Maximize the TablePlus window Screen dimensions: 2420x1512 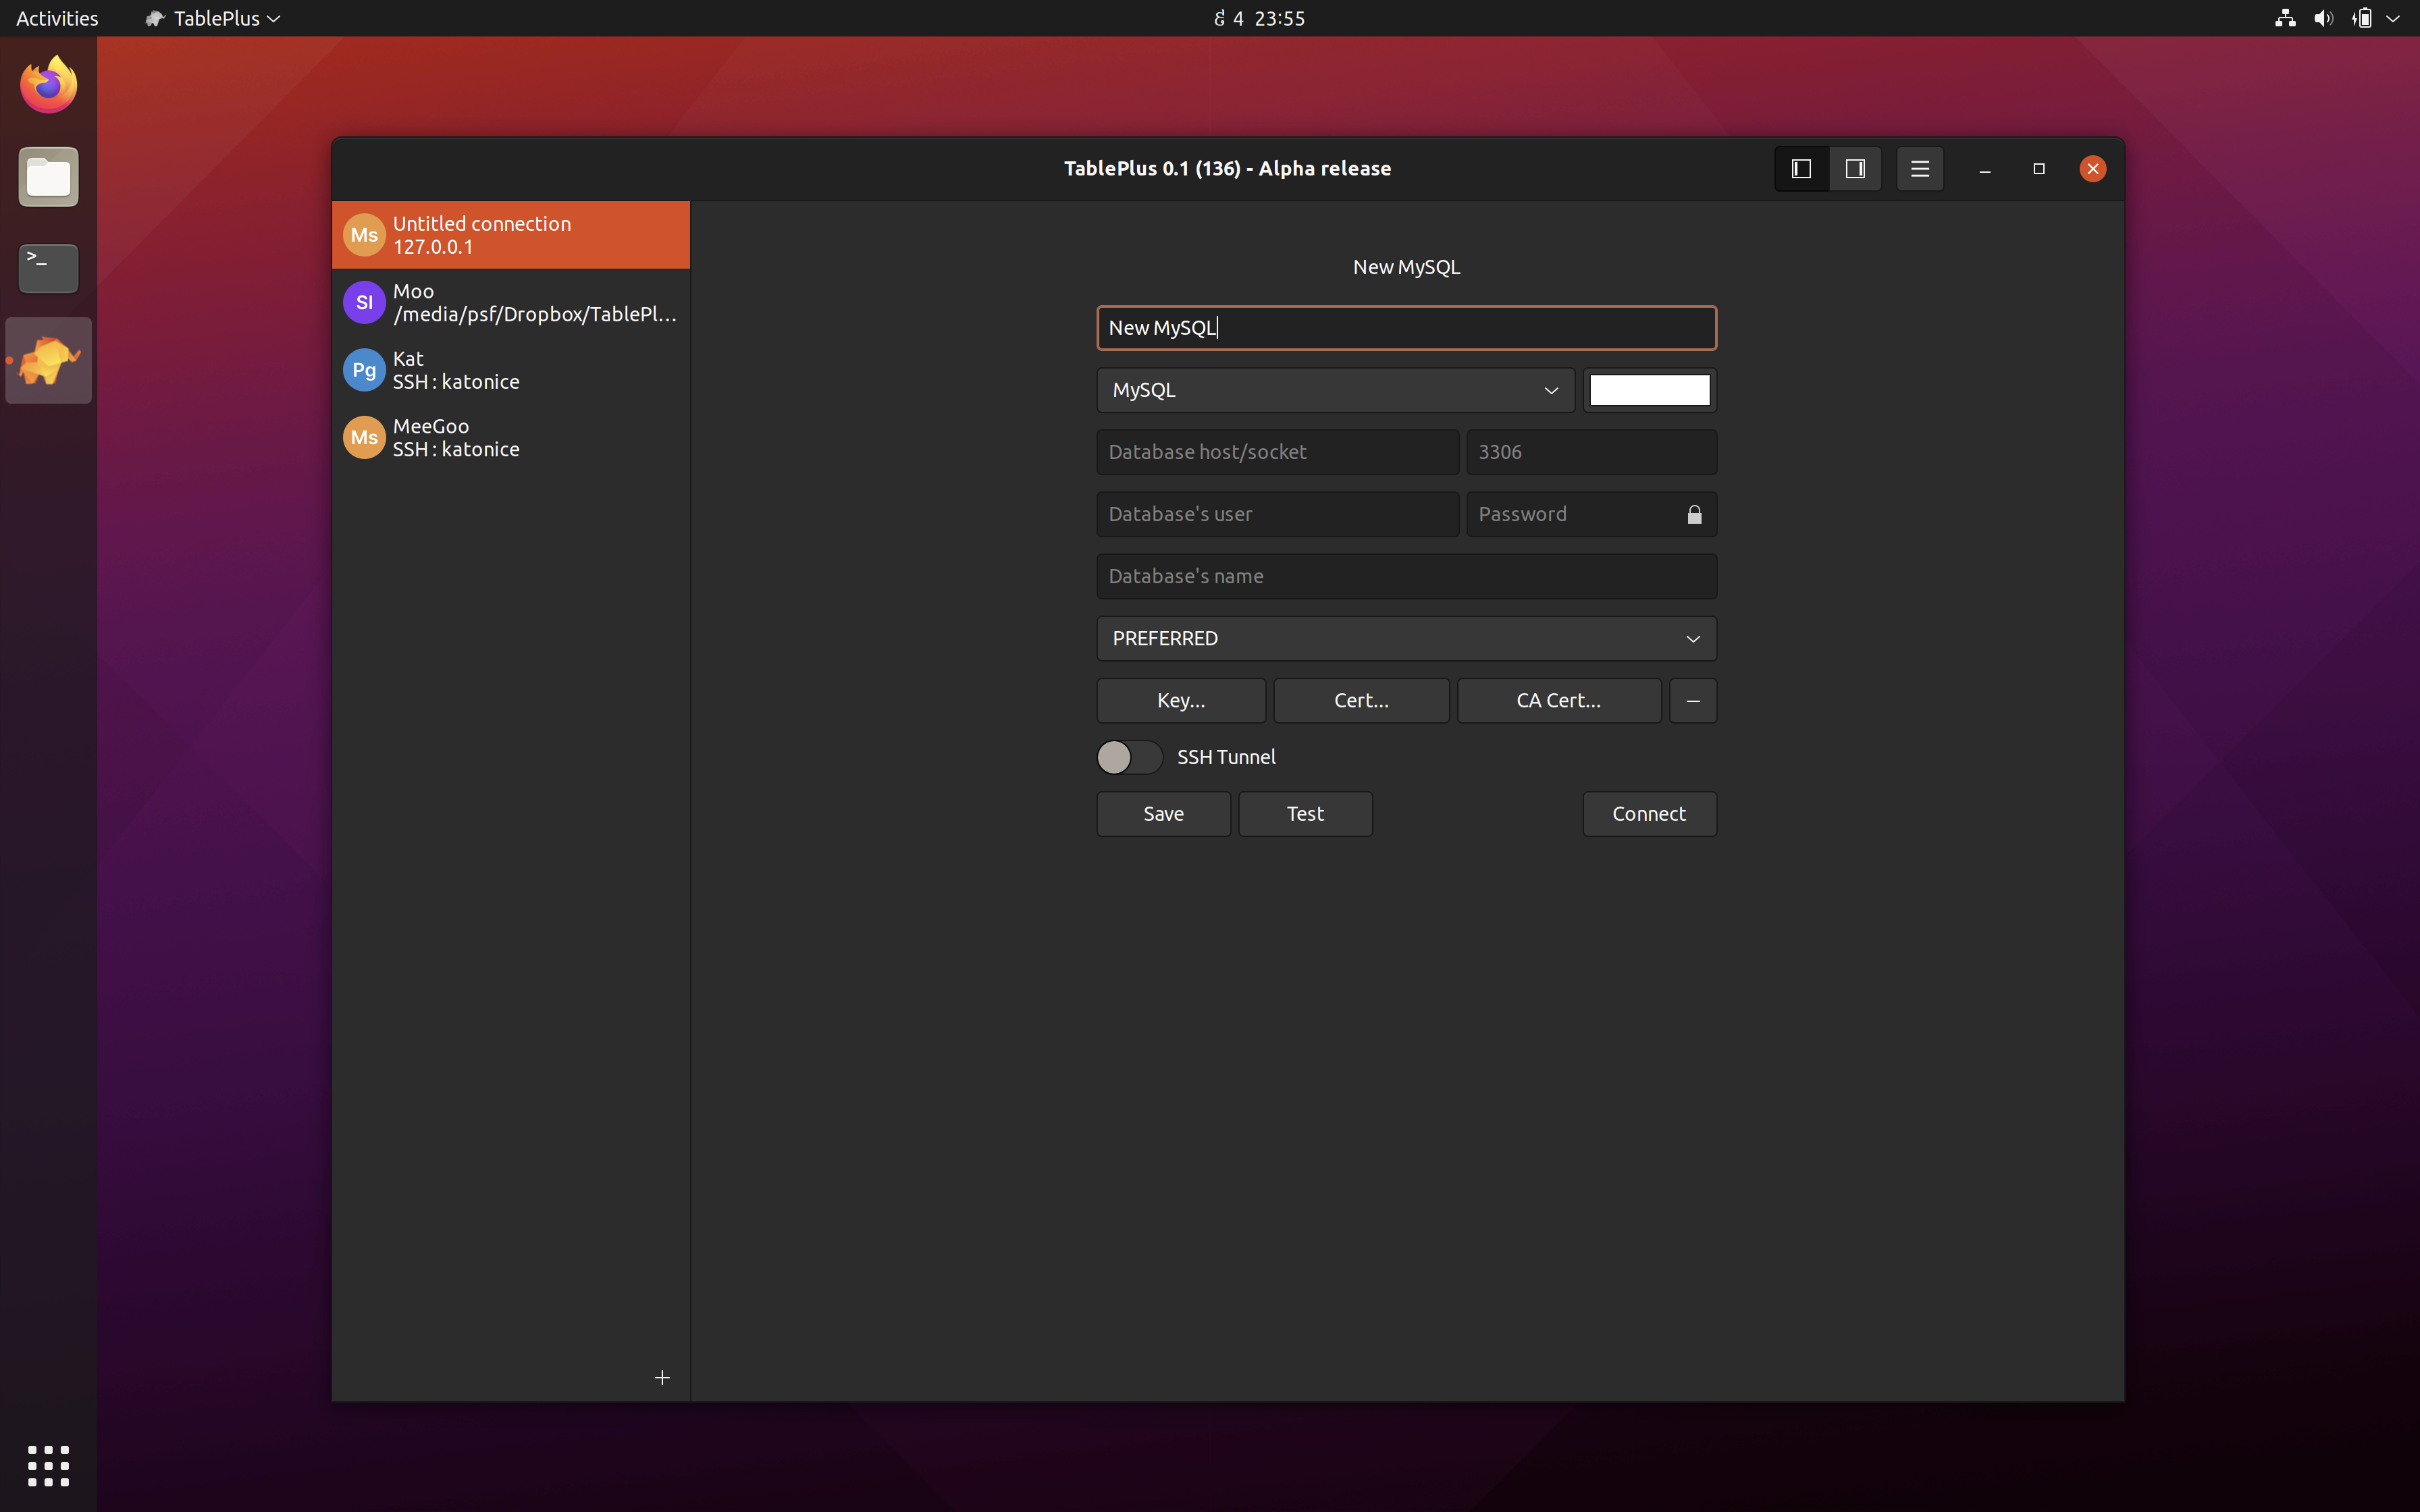2039,169
